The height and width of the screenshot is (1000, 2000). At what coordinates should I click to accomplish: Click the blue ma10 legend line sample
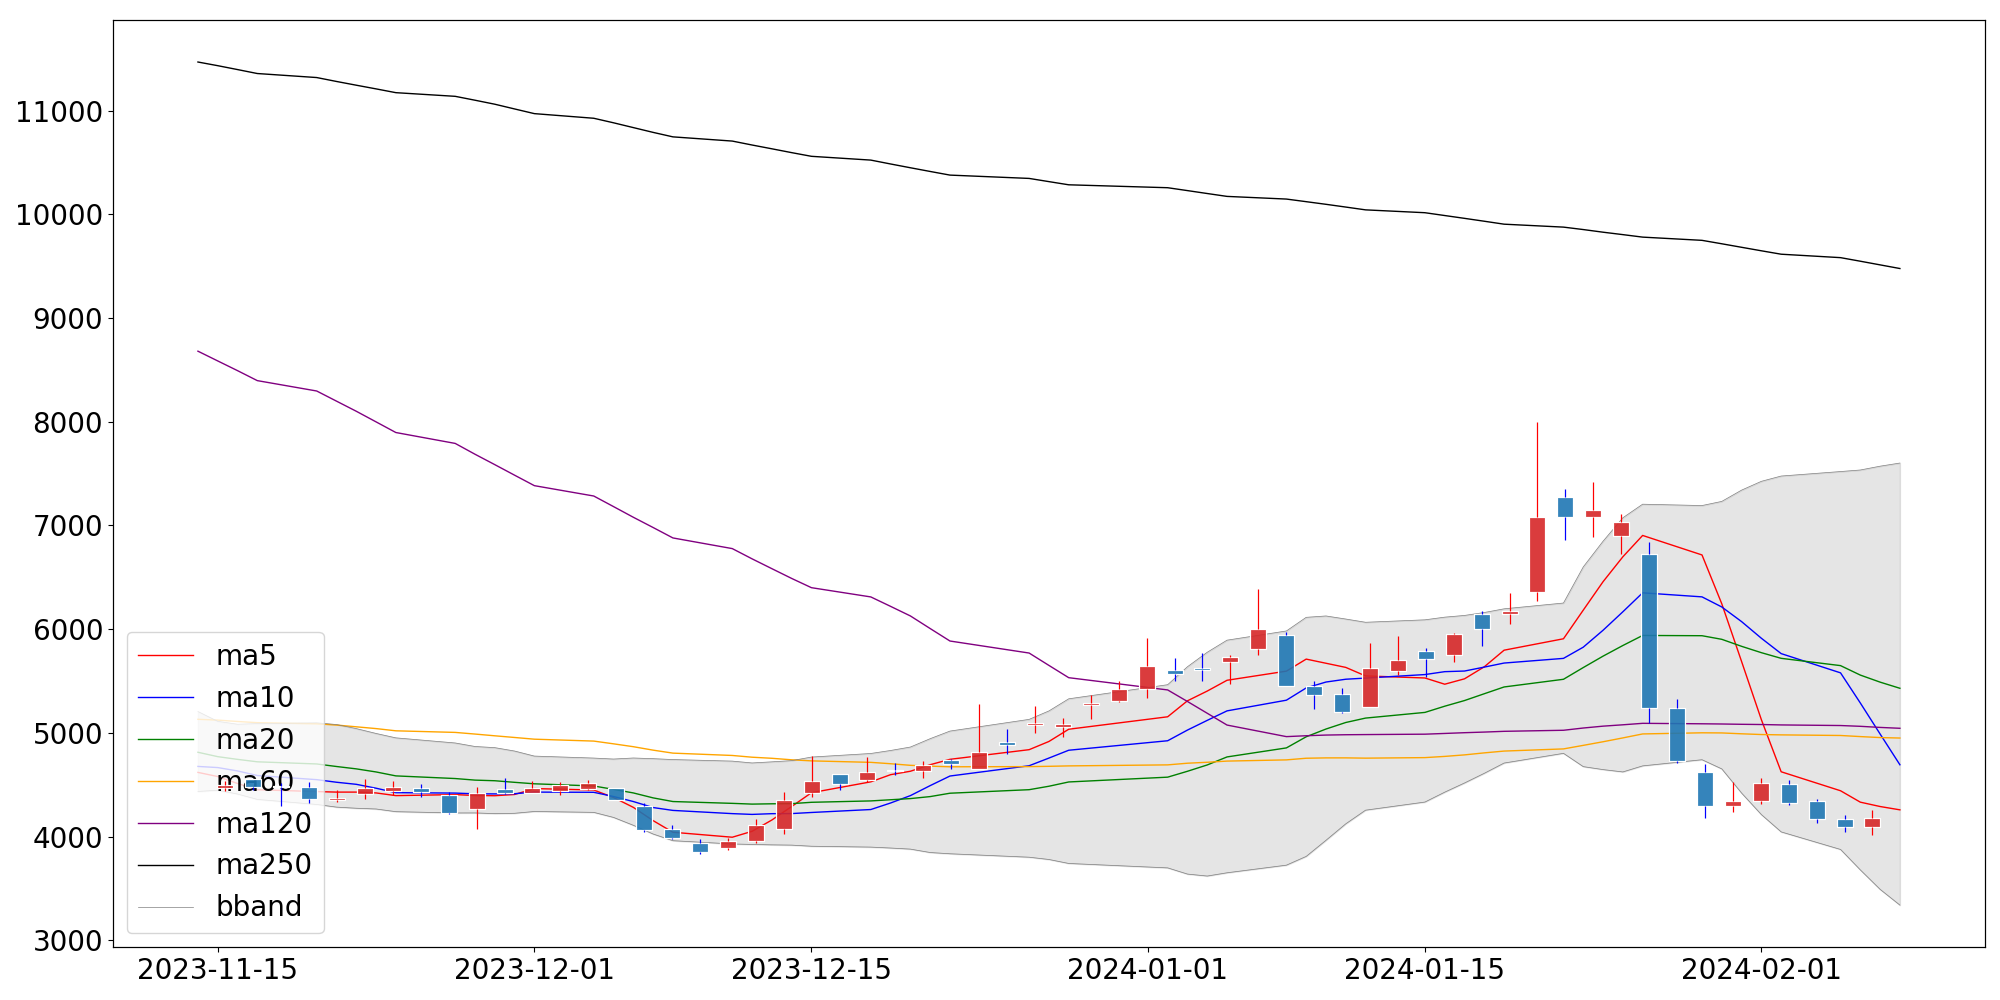click(166, 698)
